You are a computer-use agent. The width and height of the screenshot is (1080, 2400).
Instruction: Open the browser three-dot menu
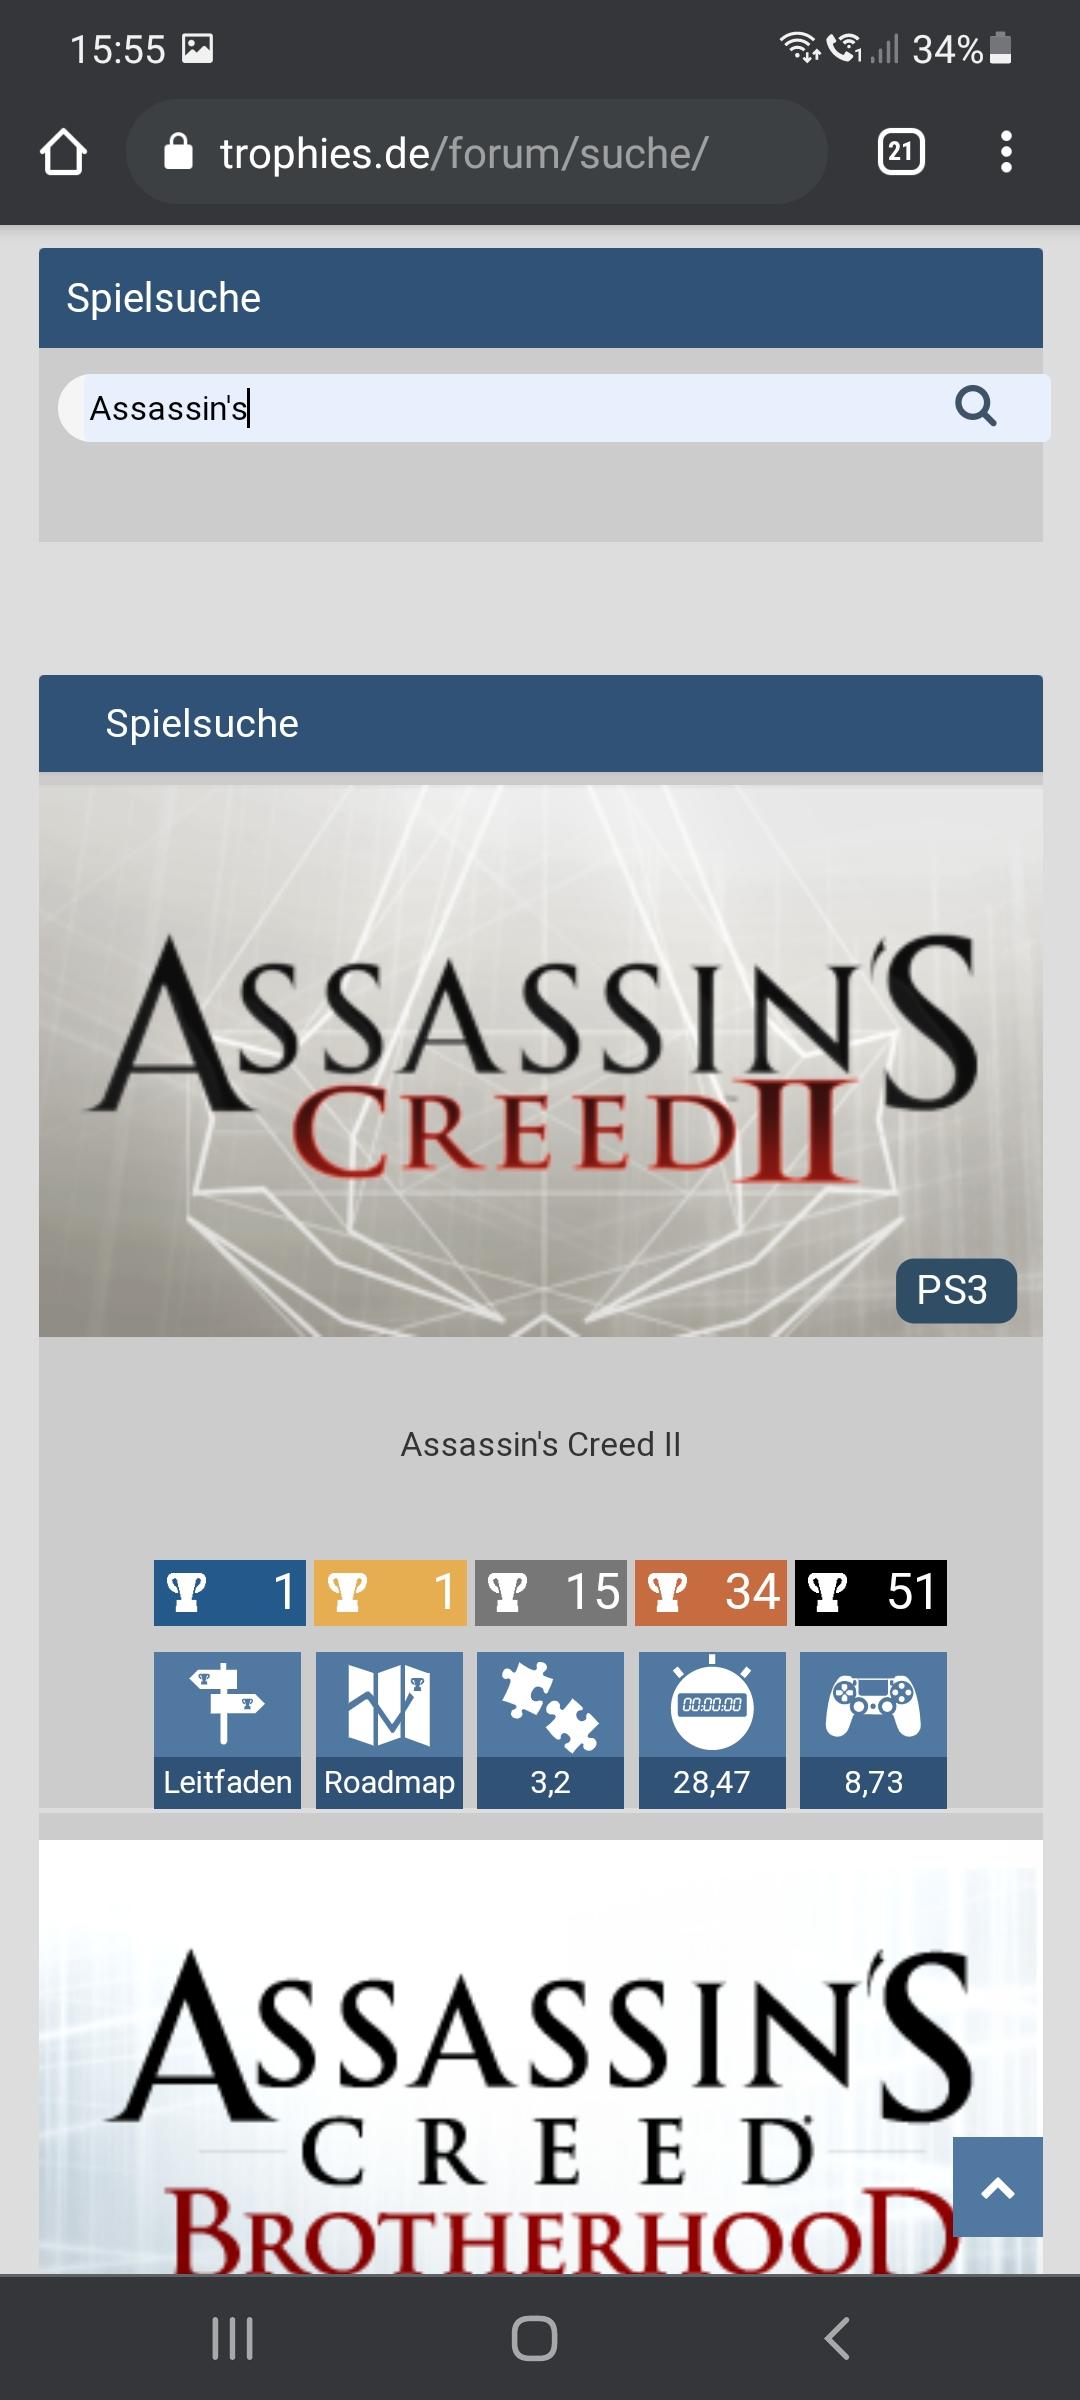tap(1006, 152)
